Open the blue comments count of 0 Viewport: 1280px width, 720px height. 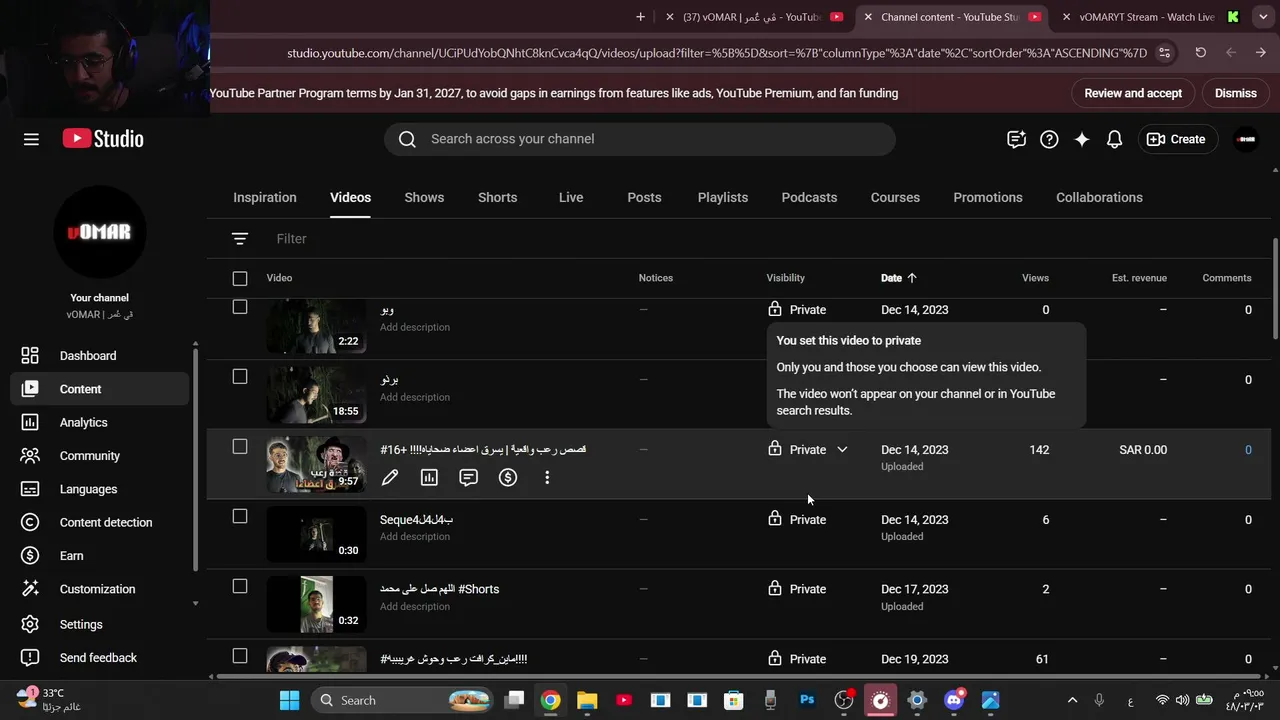(x=1248, y=450)
